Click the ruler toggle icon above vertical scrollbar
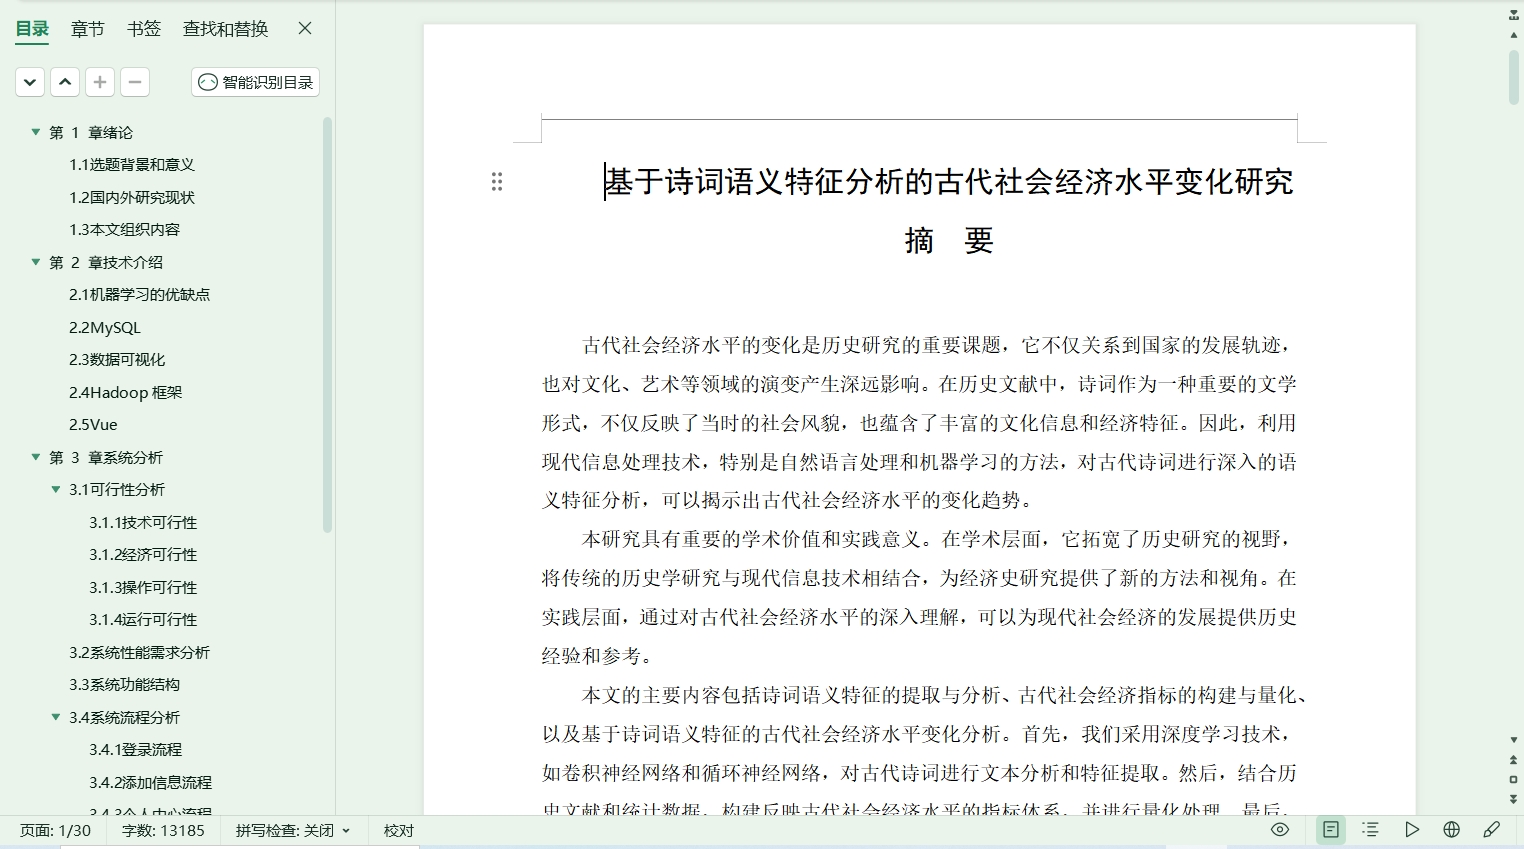Screen dimensions: 1524x849 point(1514,16)
